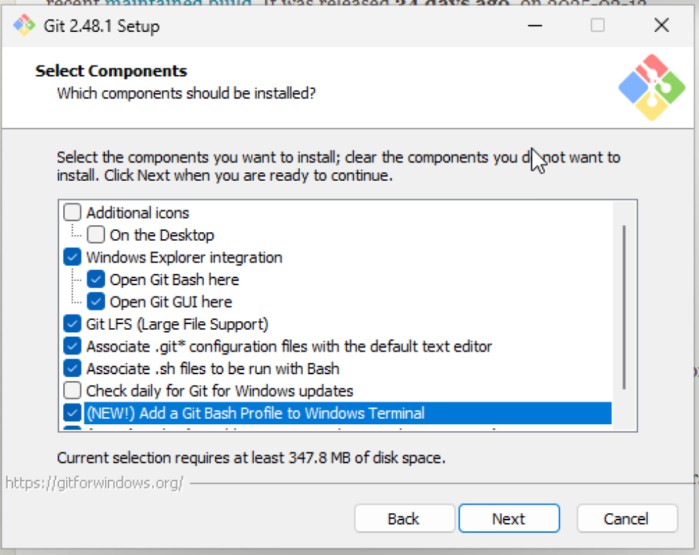Uncheck Windows Explorer integration
The width and height of the screenshot is (699, 555).
pos(72,257)
